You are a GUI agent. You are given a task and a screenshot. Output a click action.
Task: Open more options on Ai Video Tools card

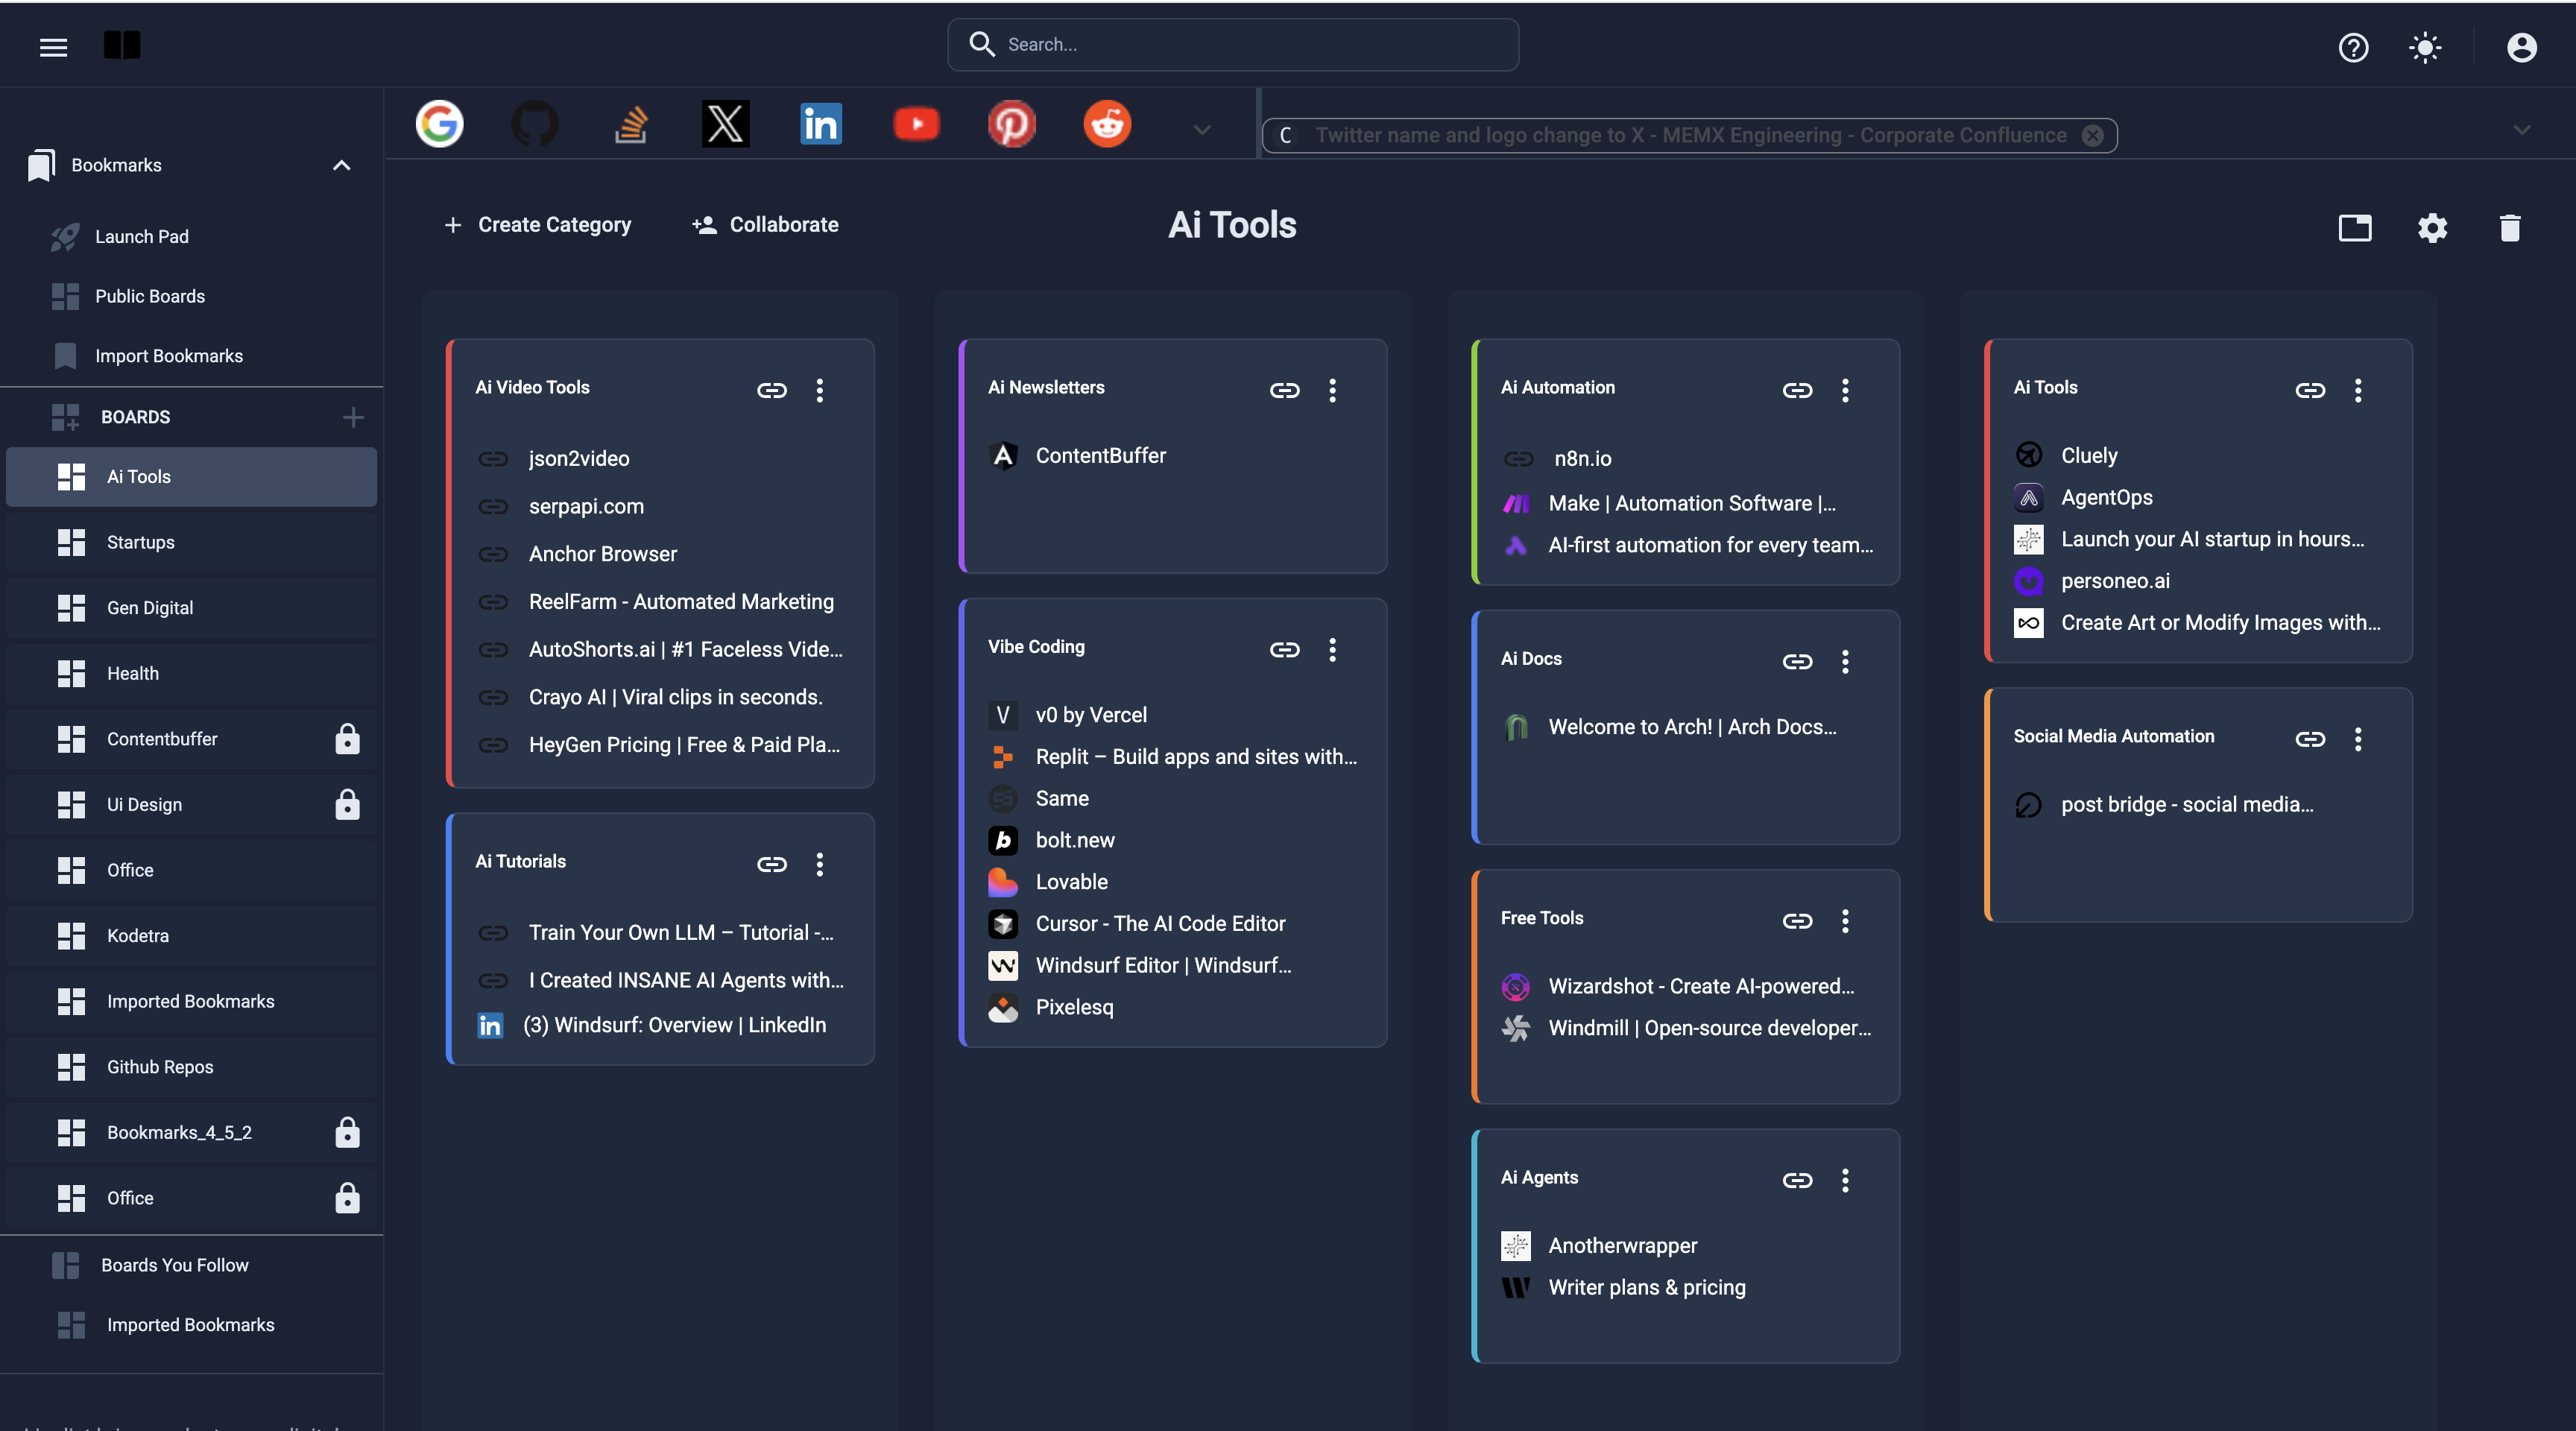pyautogui.click(x=819, y=390)
